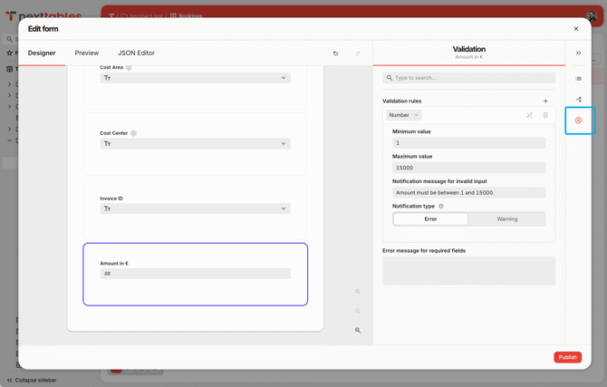Viewport: 607px width, 387px height.
Task: Click the Maximum value input field
Action: pos(469,168)
